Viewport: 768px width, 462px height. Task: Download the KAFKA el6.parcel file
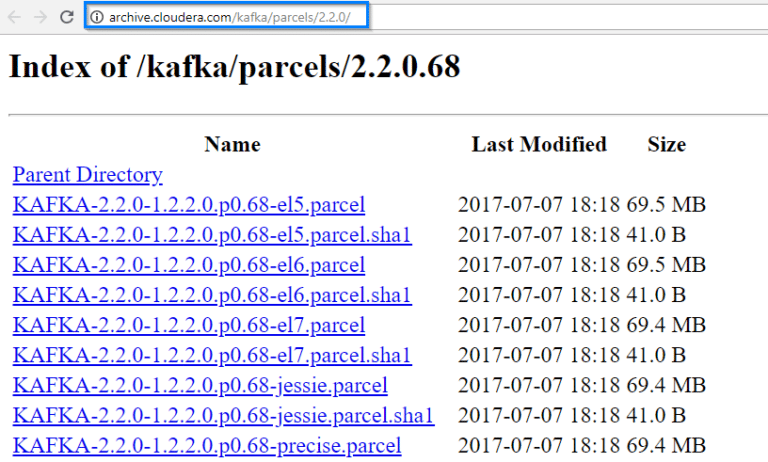pyautogui.click(x=189, y=265)
